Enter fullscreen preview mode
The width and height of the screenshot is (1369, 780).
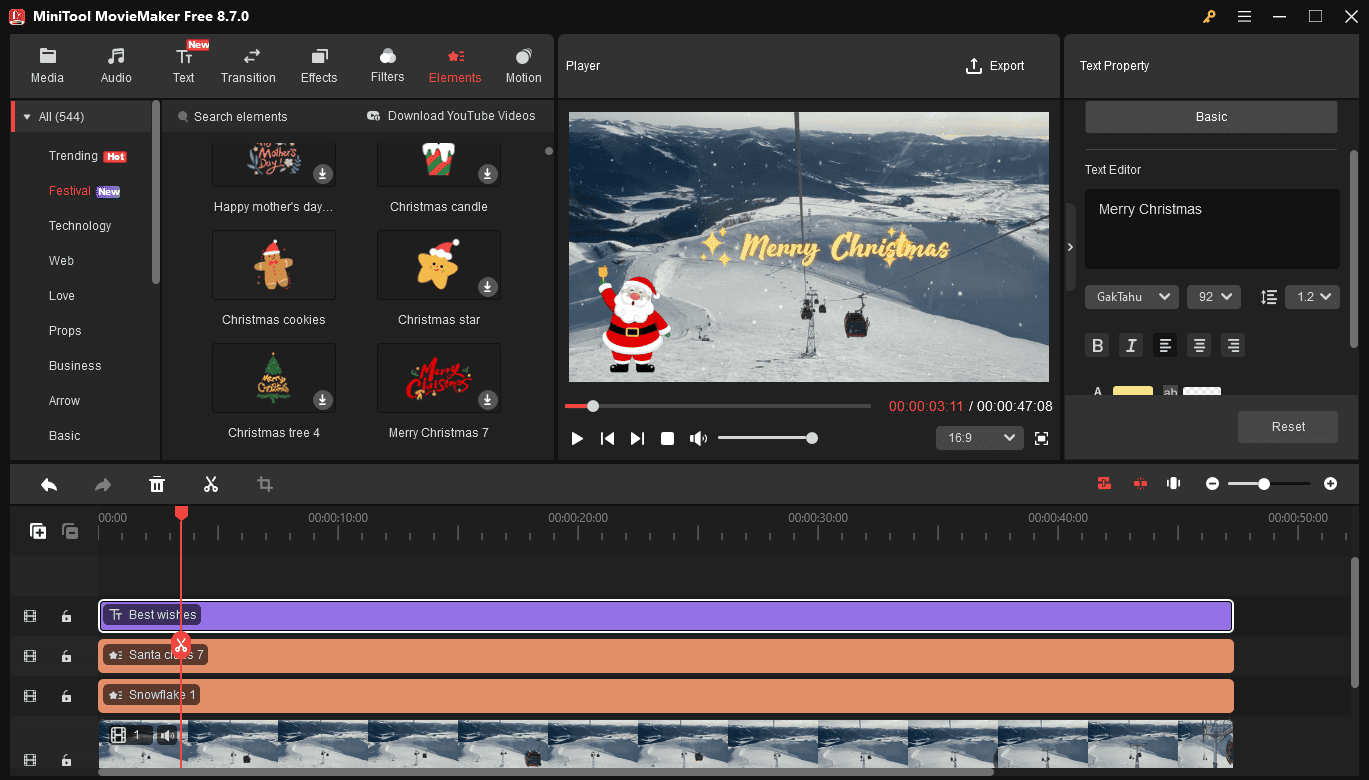1042,438
